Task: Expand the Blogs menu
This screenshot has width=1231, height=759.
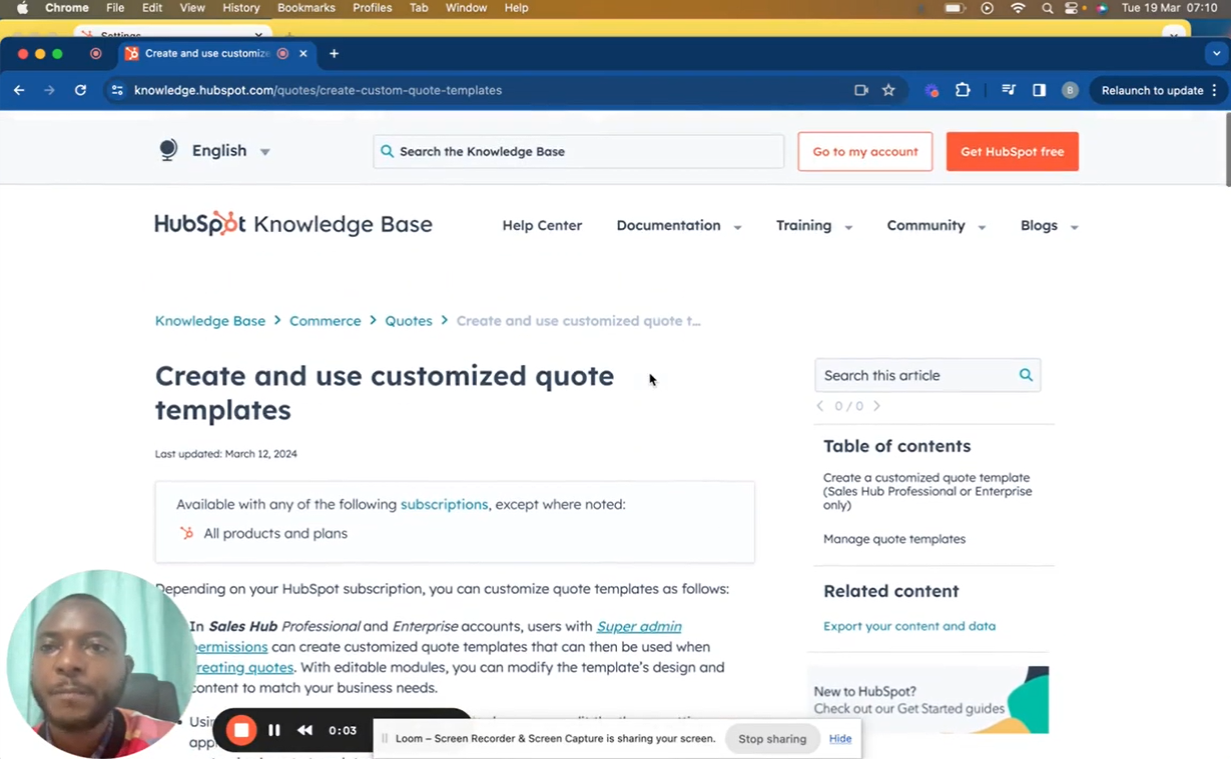Action: coord(1049,226)
